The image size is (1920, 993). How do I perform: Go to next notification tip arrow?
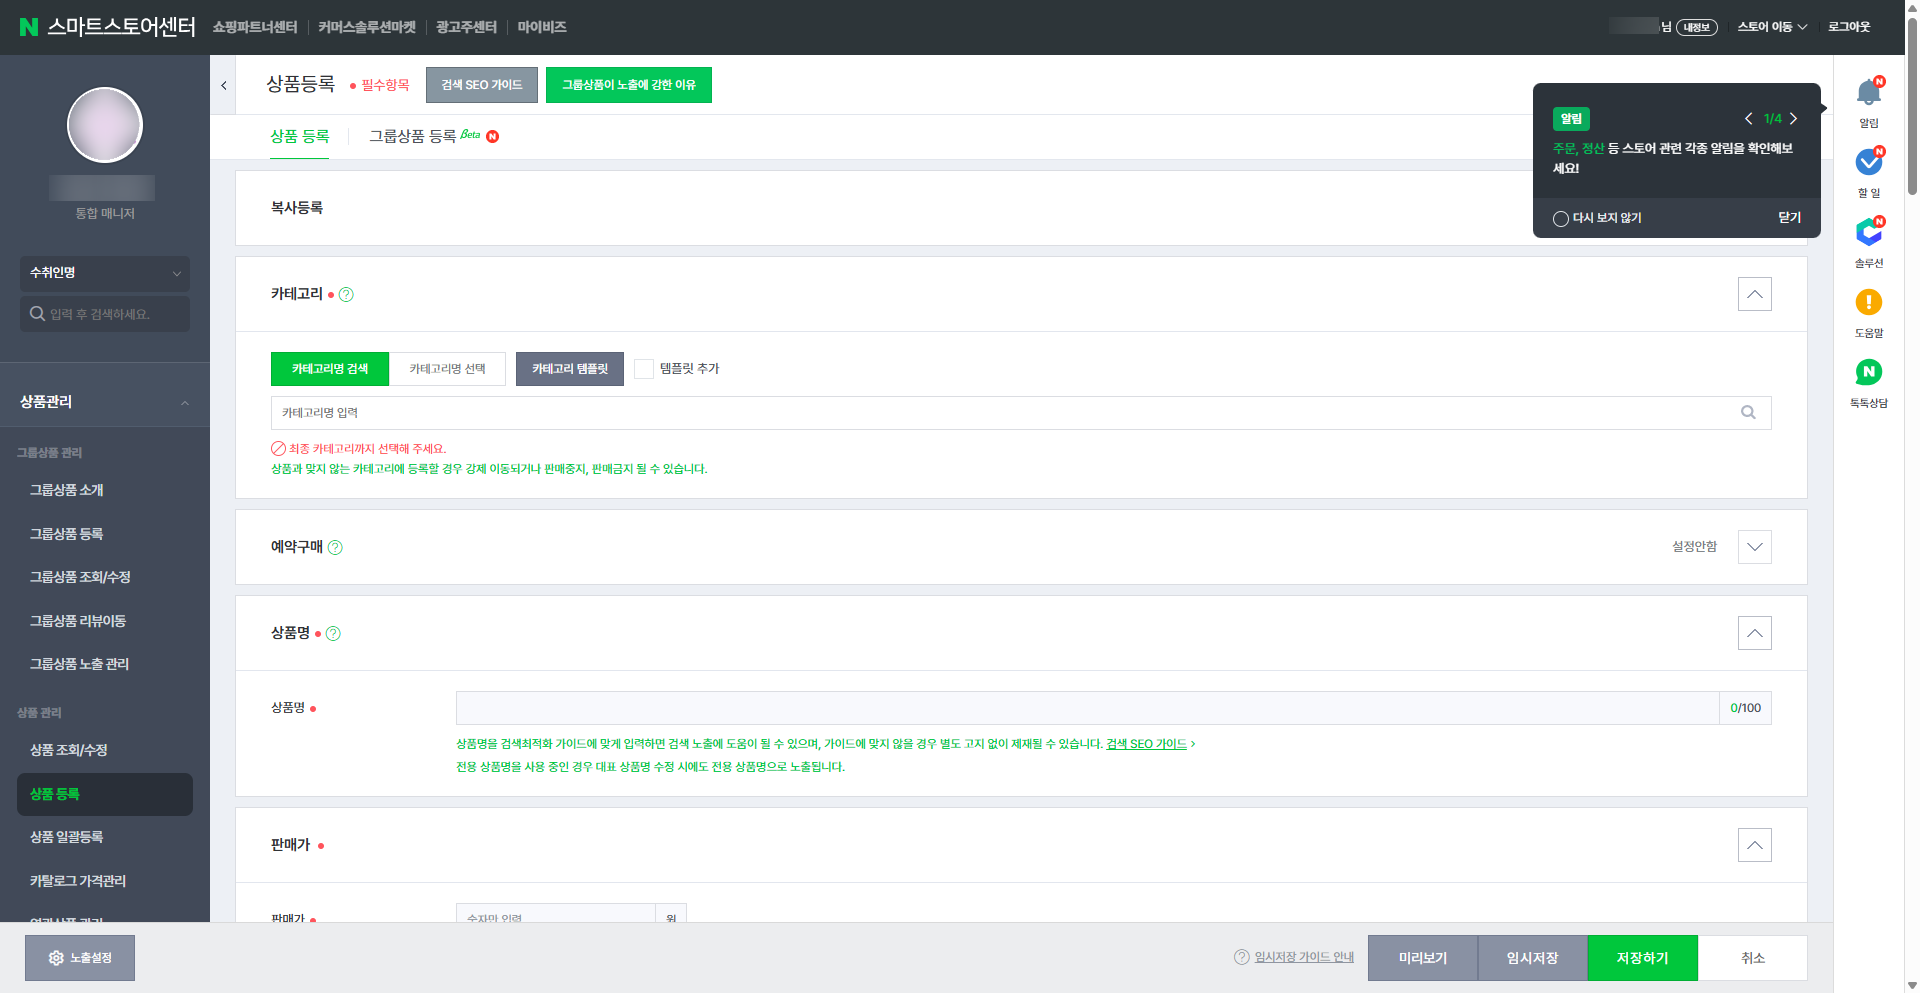click(1794, 118)
